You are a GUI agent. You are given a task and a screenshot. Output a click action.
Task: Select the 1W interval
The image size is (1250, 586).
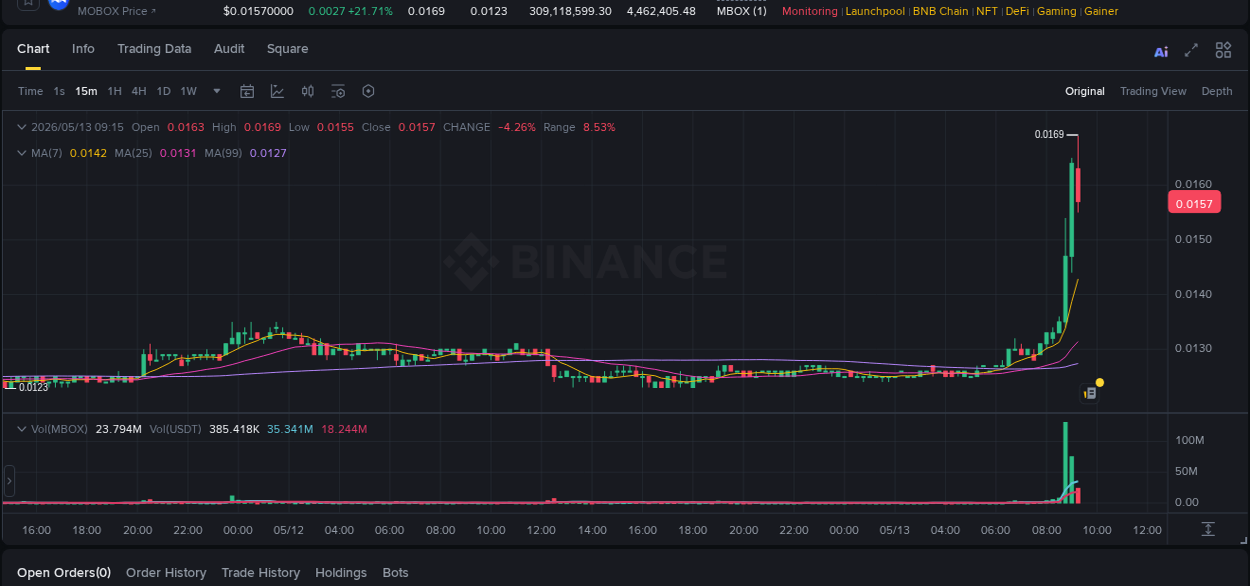coord(188,91)
